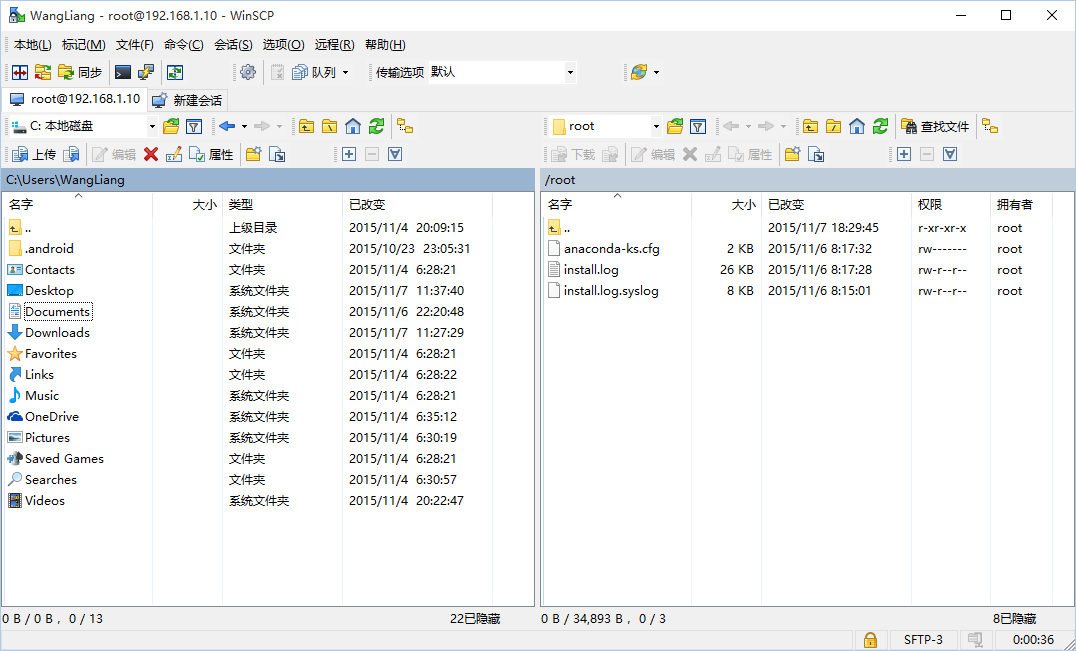Click the local panel Home directory icon
This screenshot has width=1076, height=651.
coord(353,126)
